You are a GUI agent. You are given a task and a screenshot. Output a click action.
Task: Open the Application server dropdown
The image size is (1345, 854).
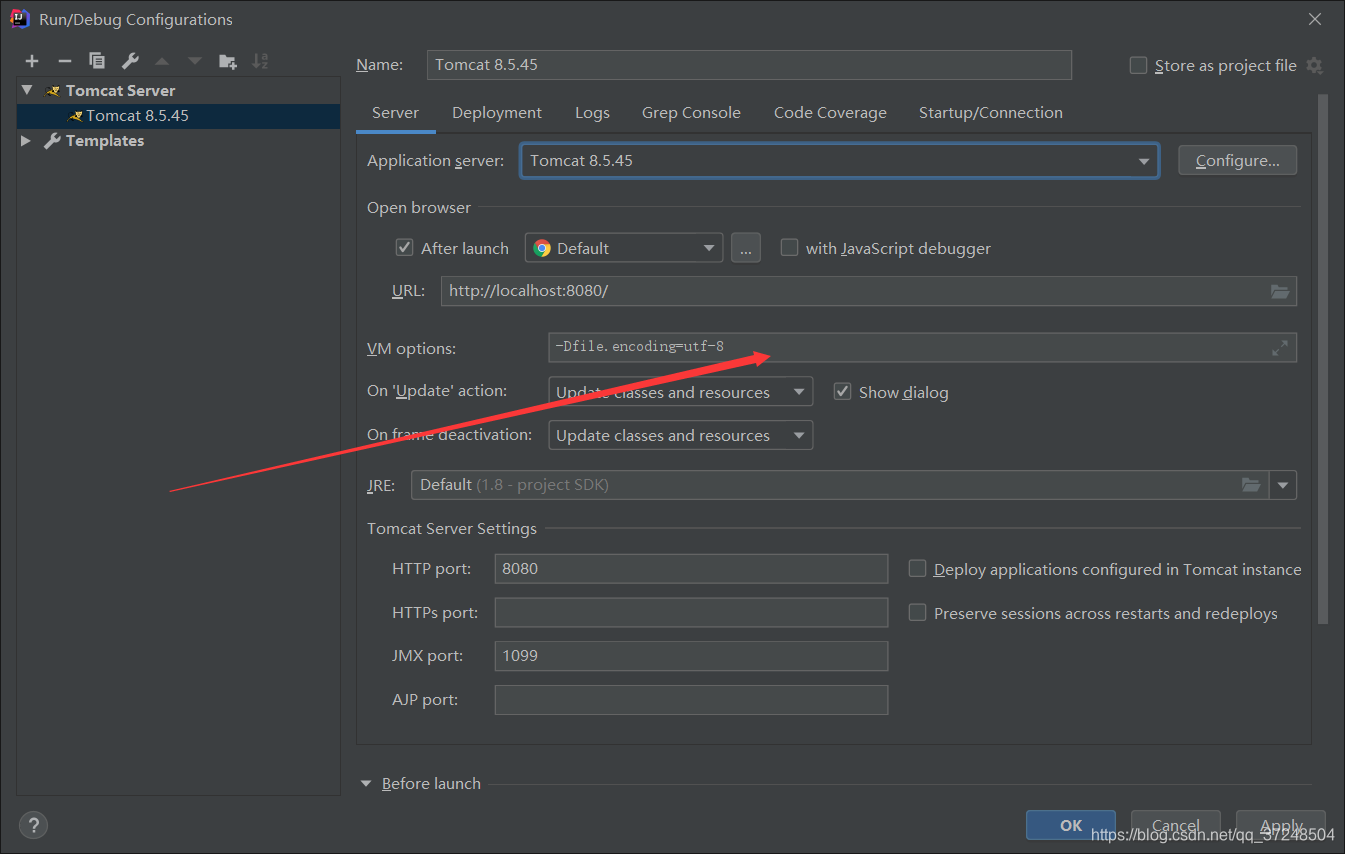coord(839,160)
